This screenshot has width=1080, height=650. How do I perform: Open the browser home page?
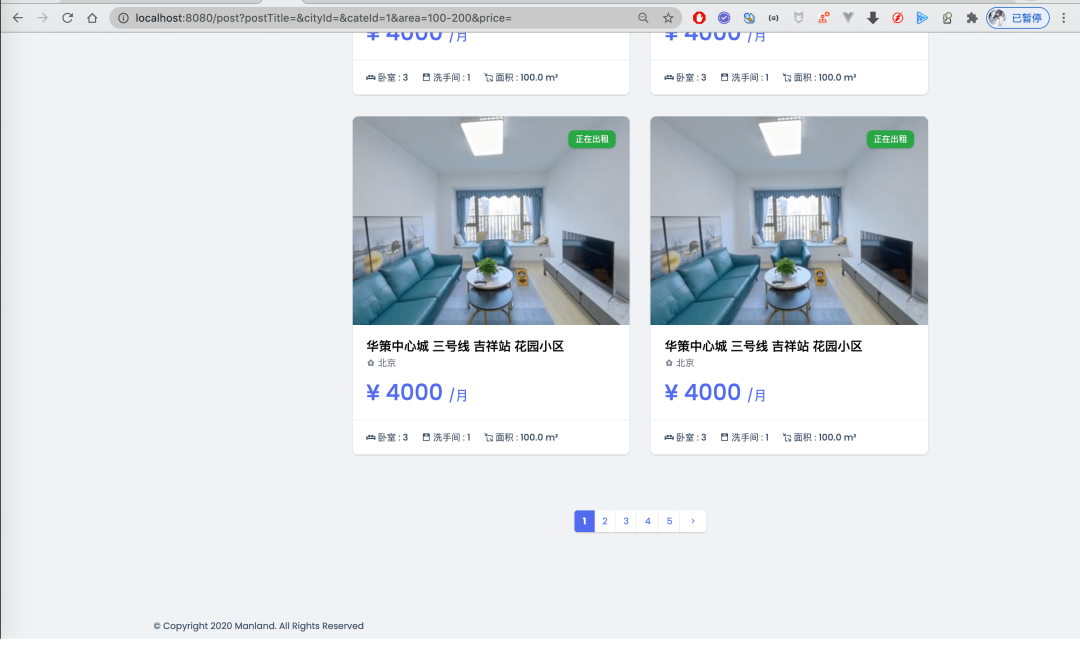[x=92, y=18]
